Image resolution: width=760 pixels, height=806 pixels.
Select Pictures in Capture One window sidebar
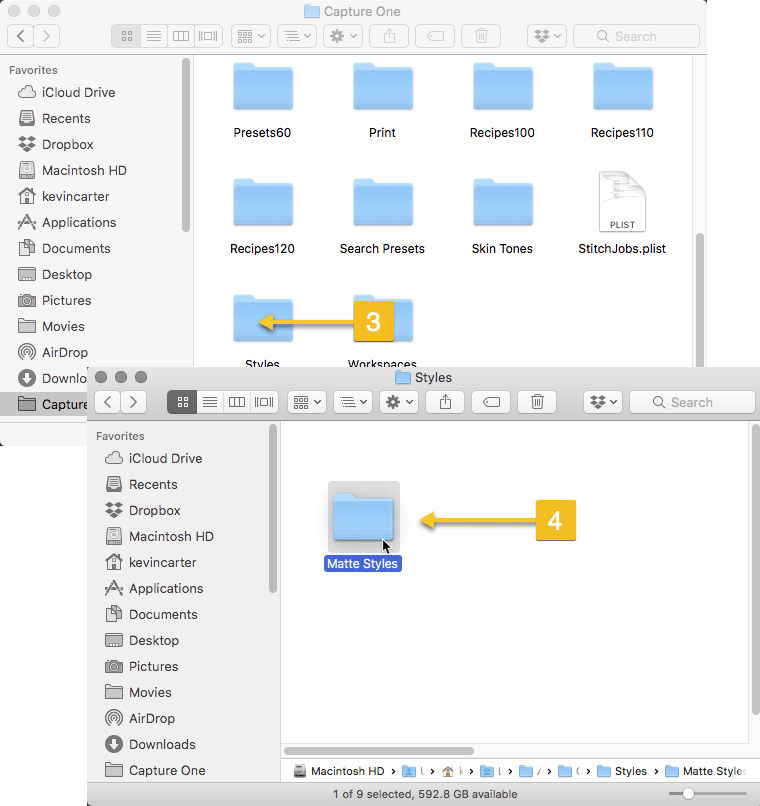pyautogui.click(x=66, y=300)
